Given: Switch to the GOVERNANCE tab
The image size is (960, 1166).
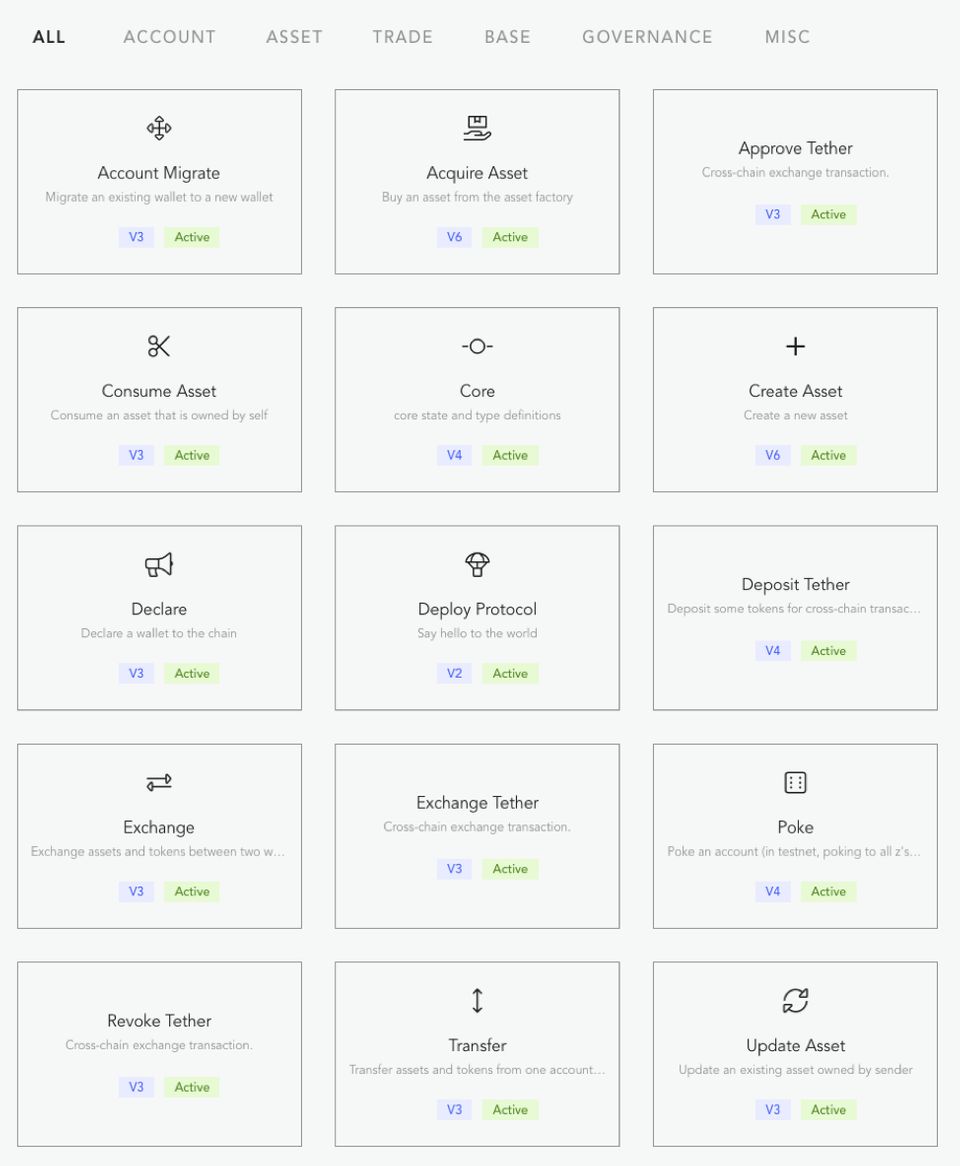Looking at the screenshot, I should 647,37.
